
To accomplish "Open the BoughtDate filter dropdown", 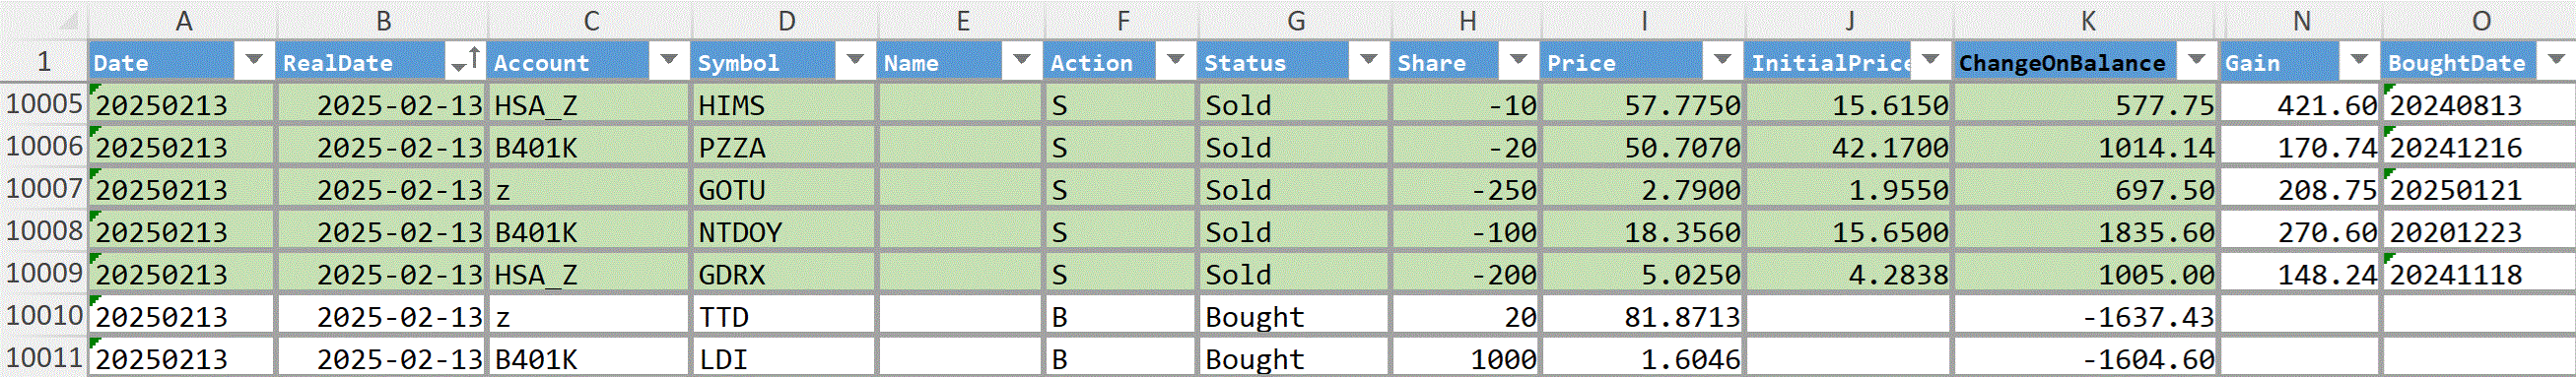I will 2555,61.
